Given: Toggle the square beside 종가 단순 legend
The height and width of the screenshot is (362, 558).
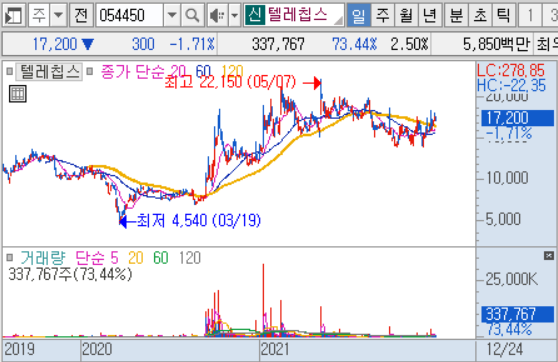Looking at the screenshot, I should [x=90, y=72].
